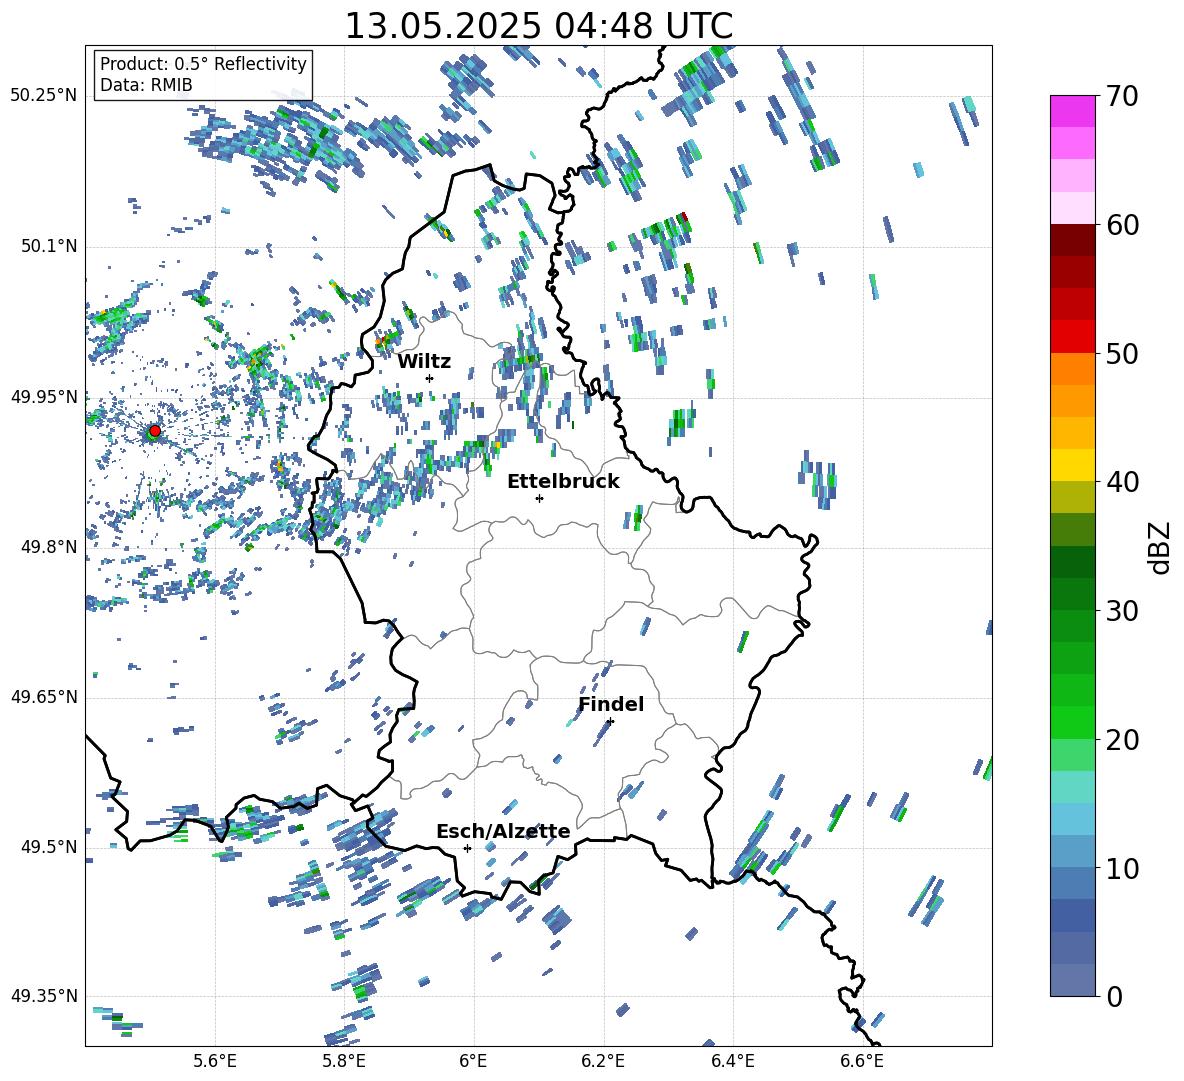Click the bright green colorbar segment at 20
The image size is (1184, 1081).
point(1073,722)
